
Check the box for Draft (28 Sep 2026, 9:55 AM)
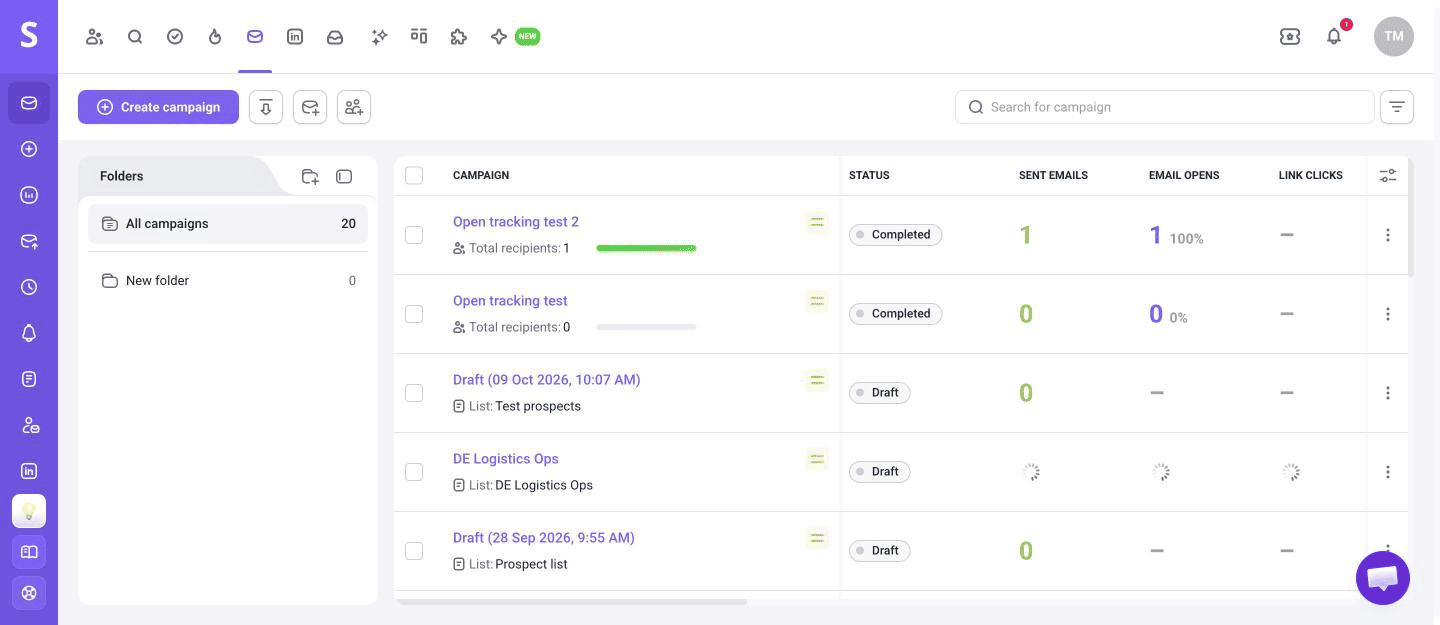point(414,551)
